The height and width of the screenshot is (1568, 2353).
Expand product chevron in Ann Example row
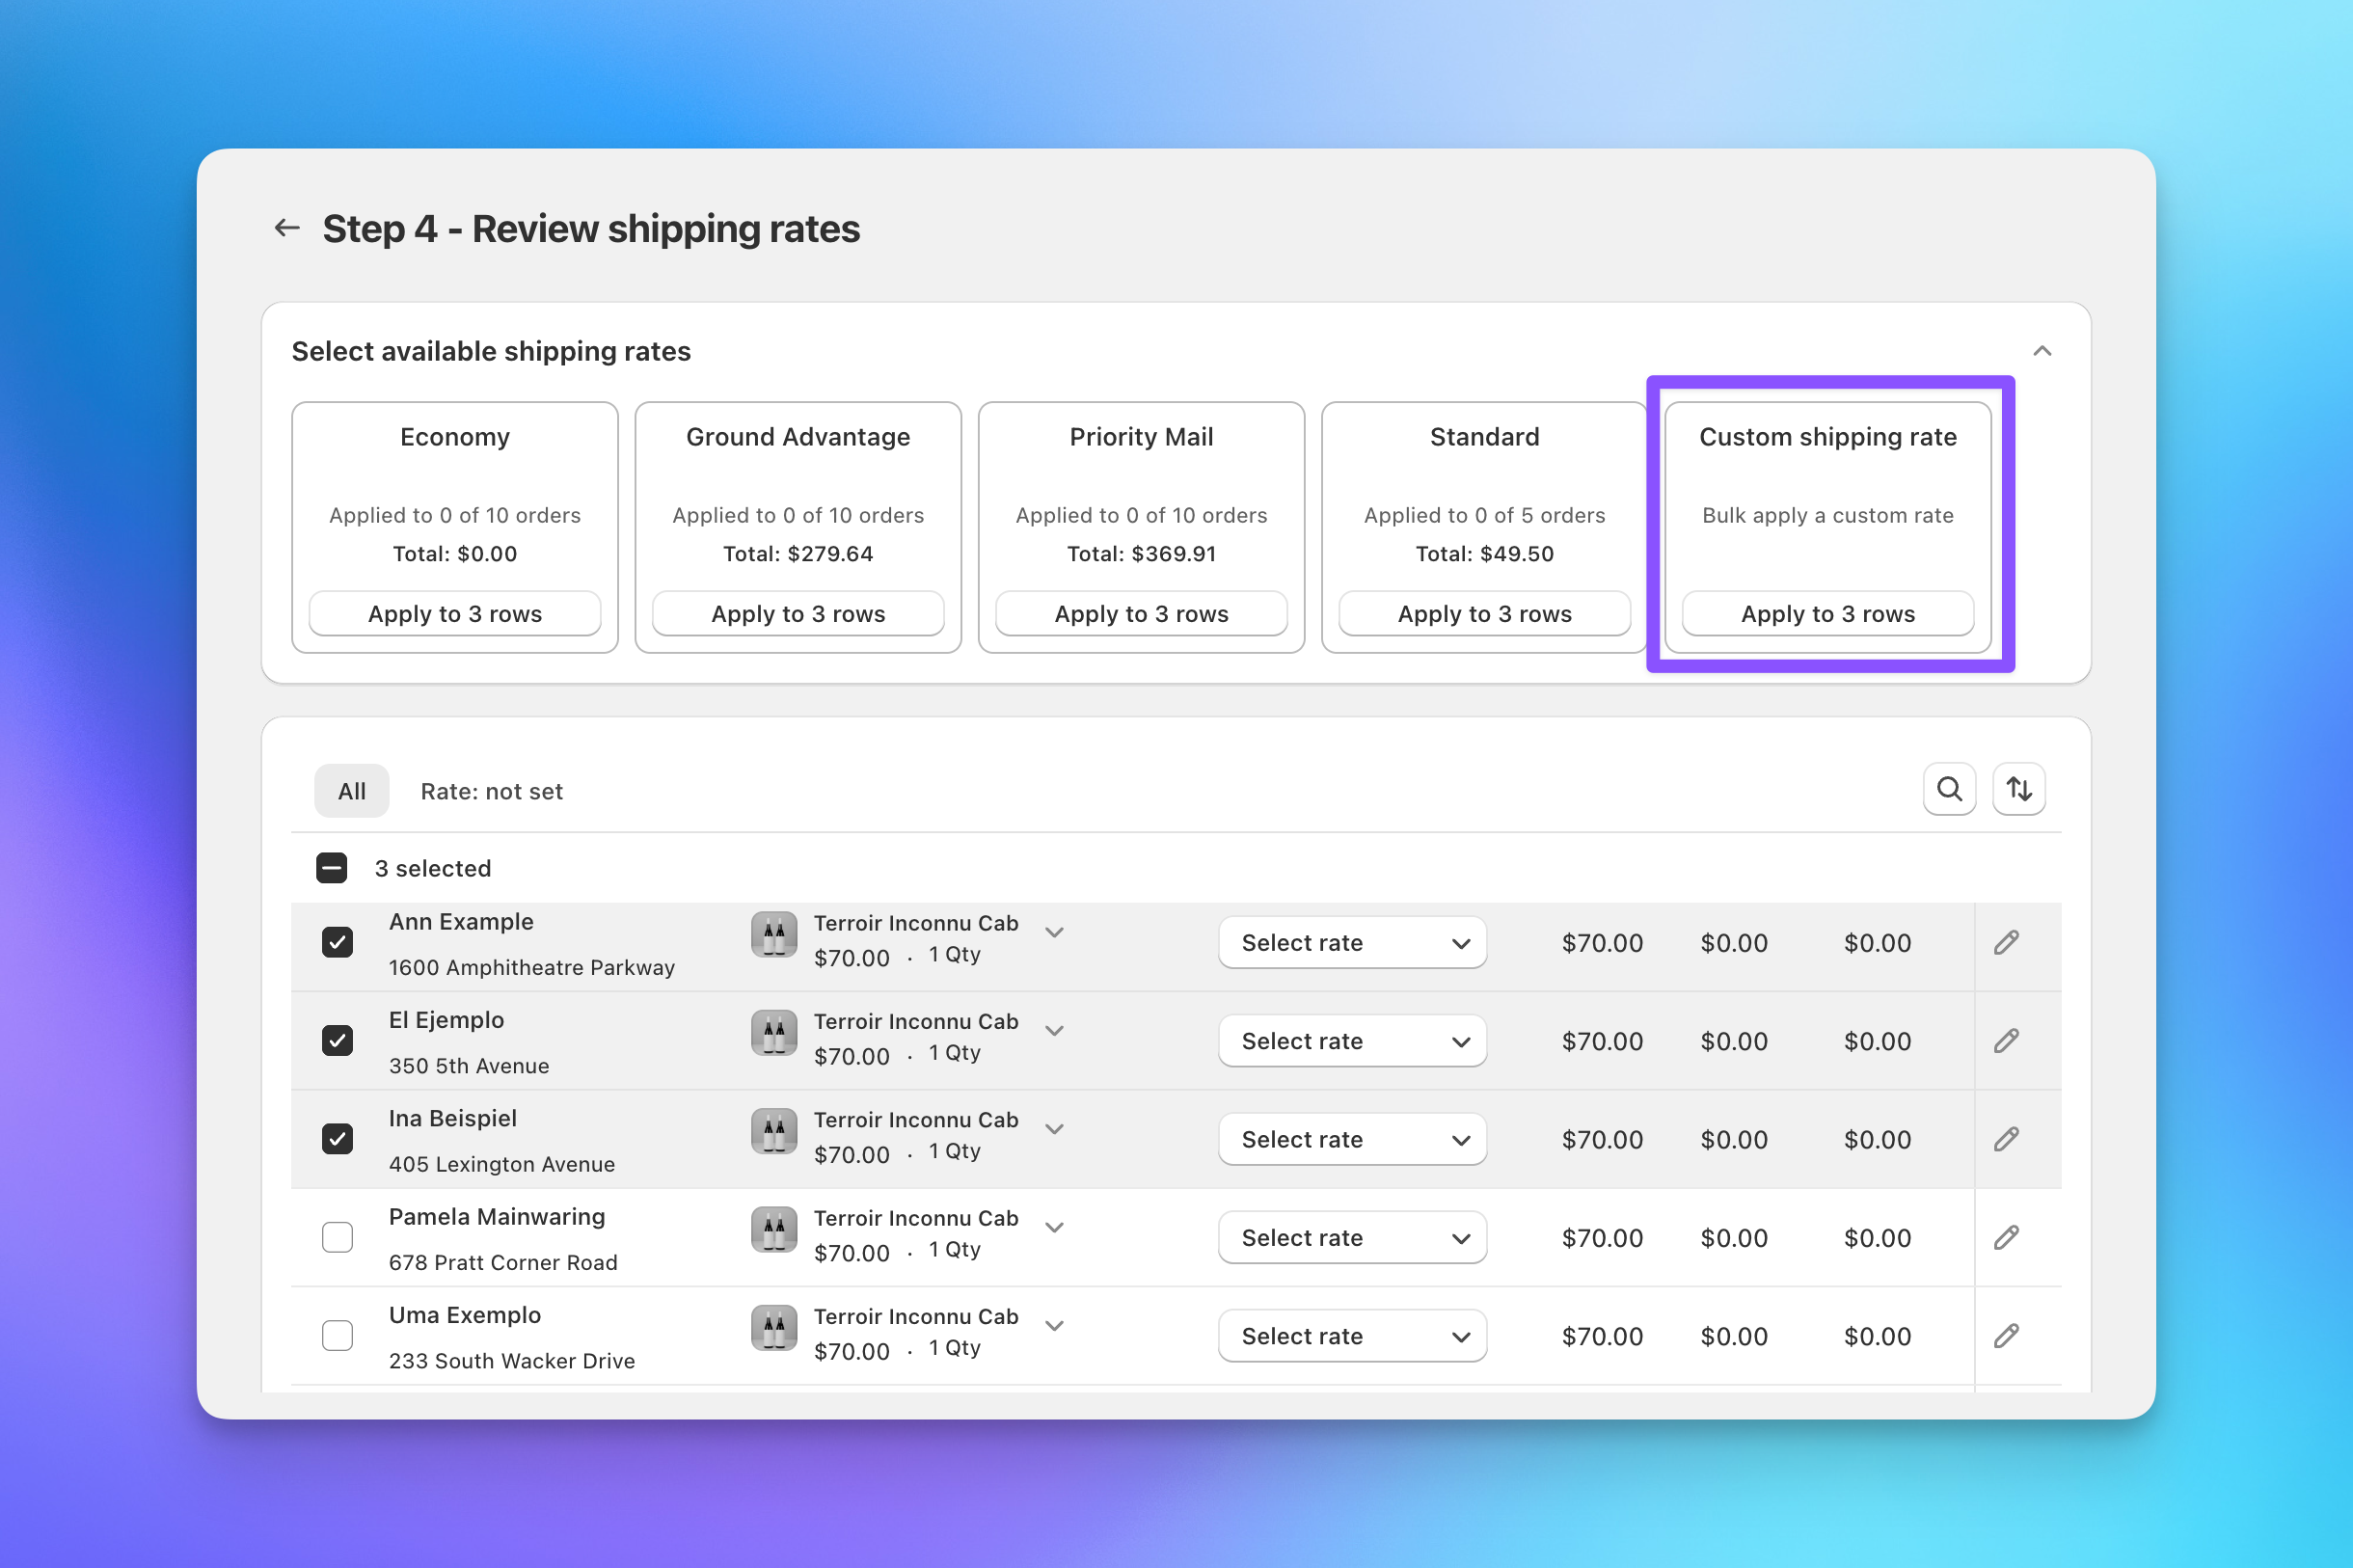(x=1054, y=932)
